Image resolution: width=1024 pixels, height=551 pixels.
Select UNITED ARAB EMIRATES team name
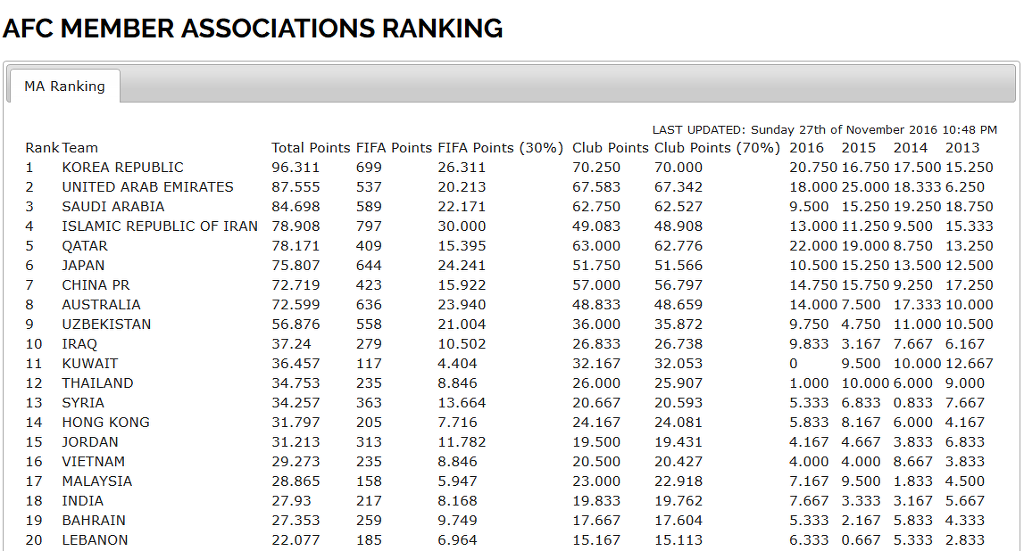148,187
